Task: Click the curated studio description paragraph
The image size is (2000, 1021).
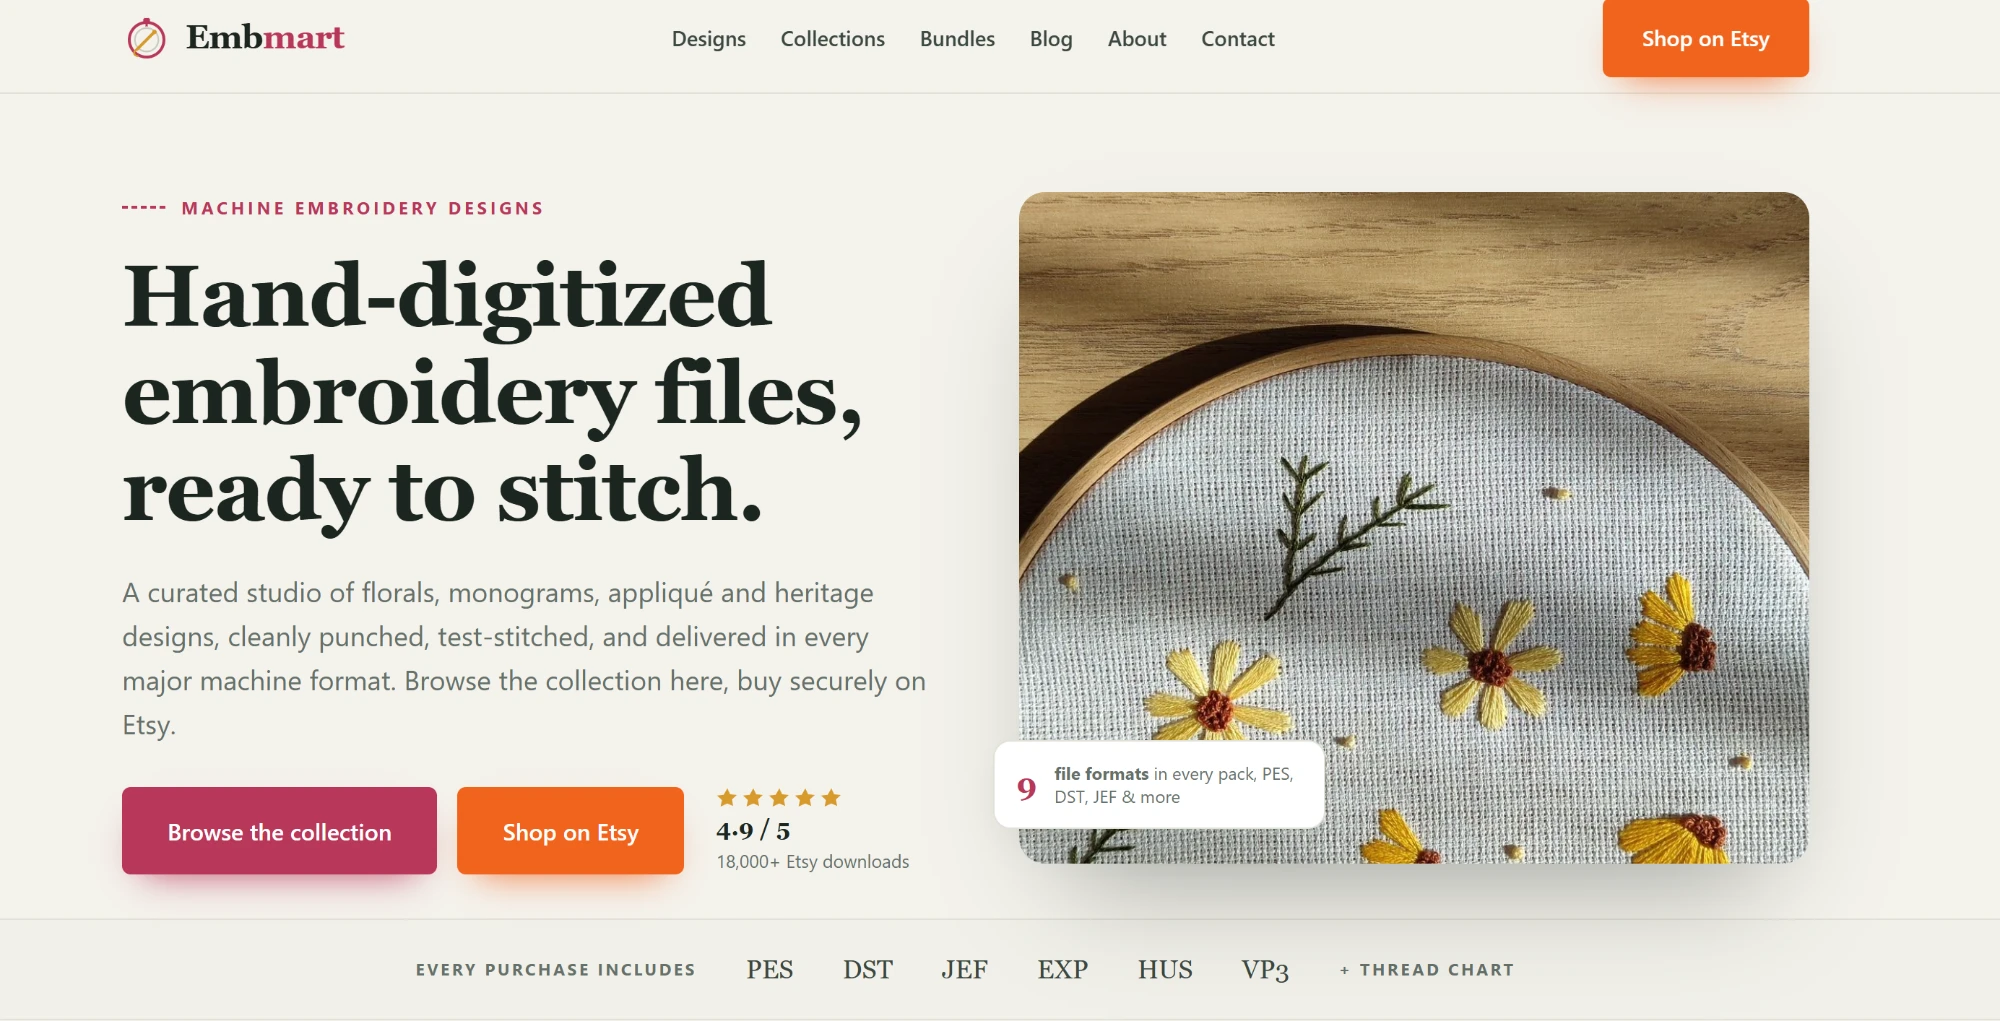Action: click(524, 659)
